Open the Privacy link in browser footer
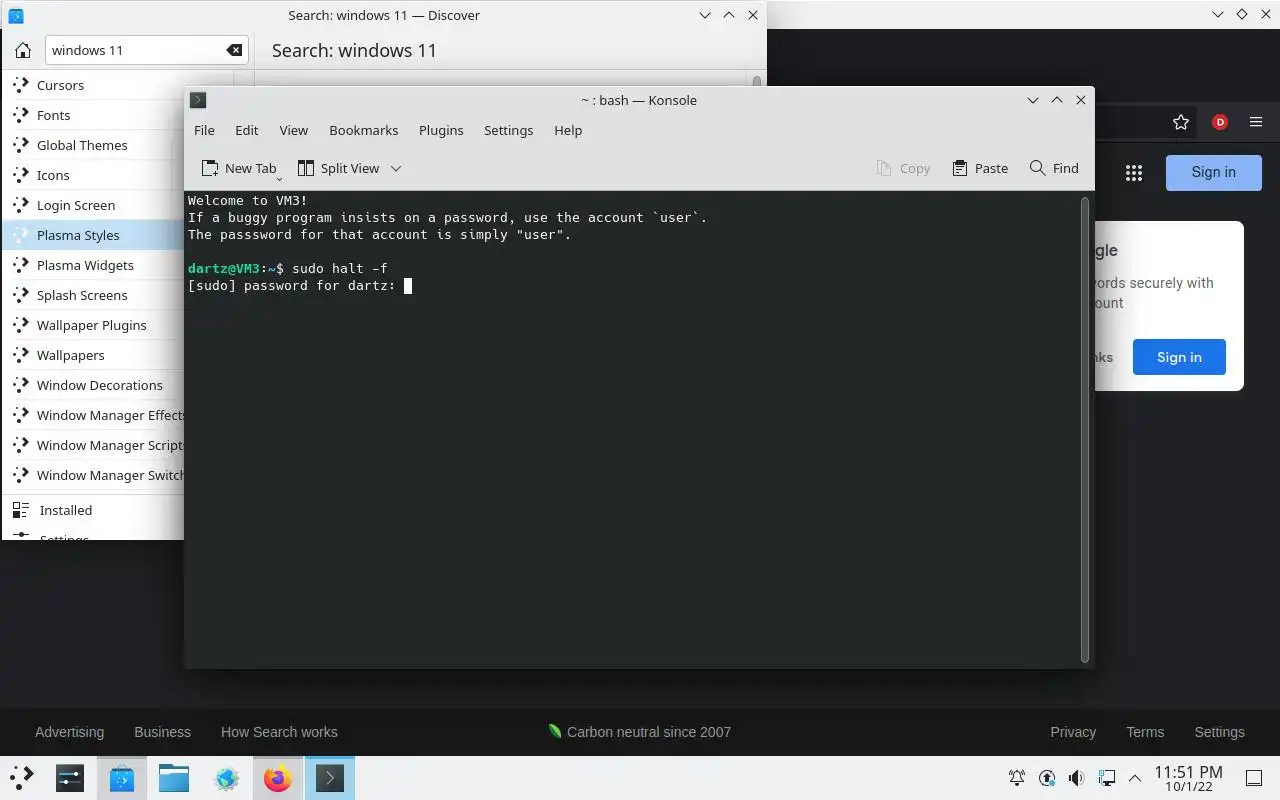This screenshot has height=800, width=1280. point(1073,732)
